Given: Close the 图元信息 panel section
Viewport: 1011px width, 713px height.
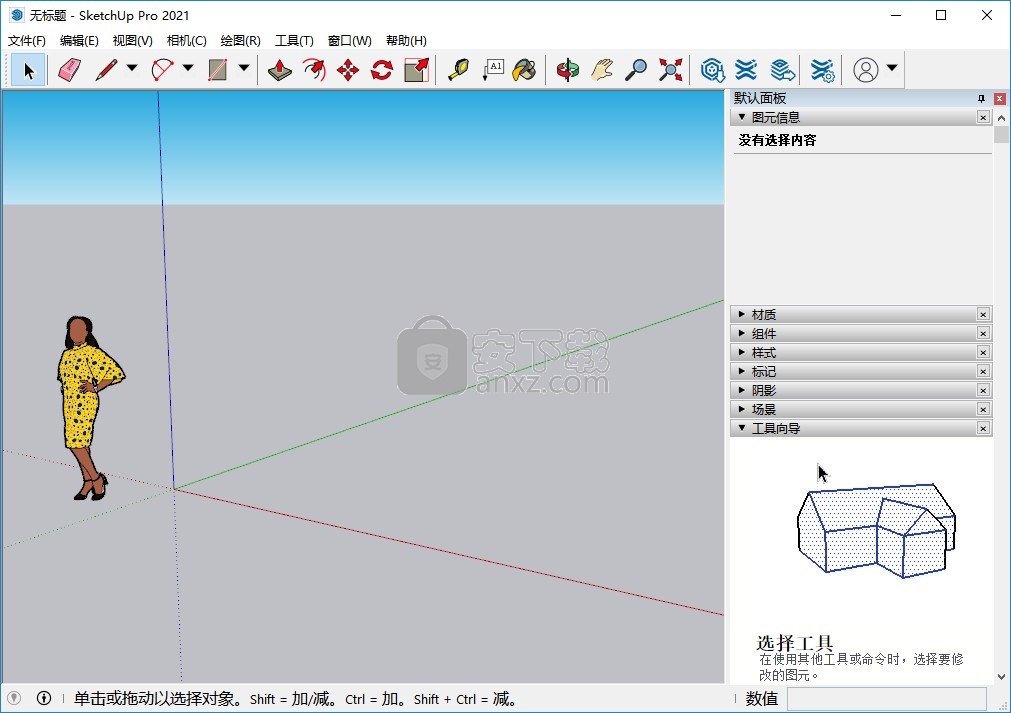Looking at the screenshot, I should click(983, 117).
